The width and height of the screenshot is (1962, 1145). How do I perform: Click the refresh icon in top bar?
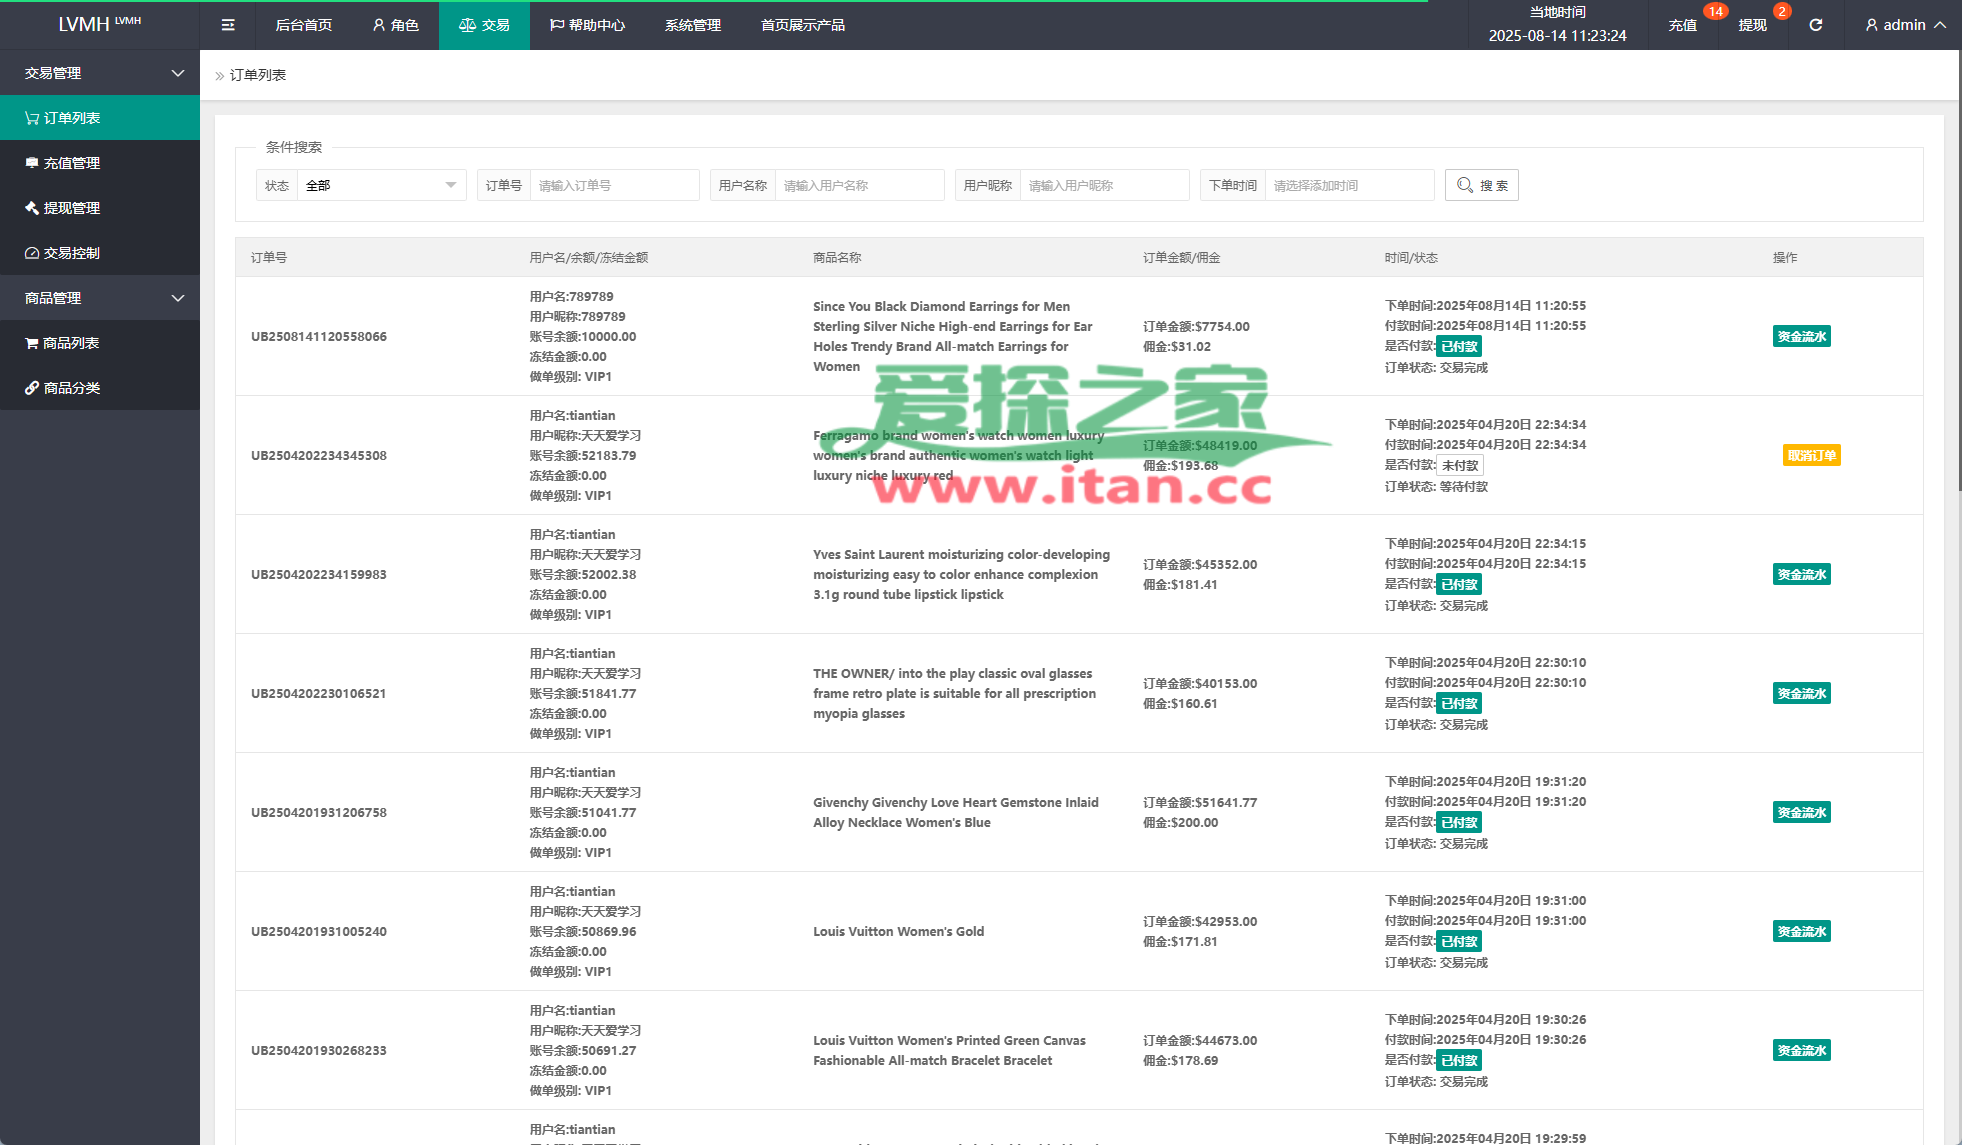tap(1815, 25)
